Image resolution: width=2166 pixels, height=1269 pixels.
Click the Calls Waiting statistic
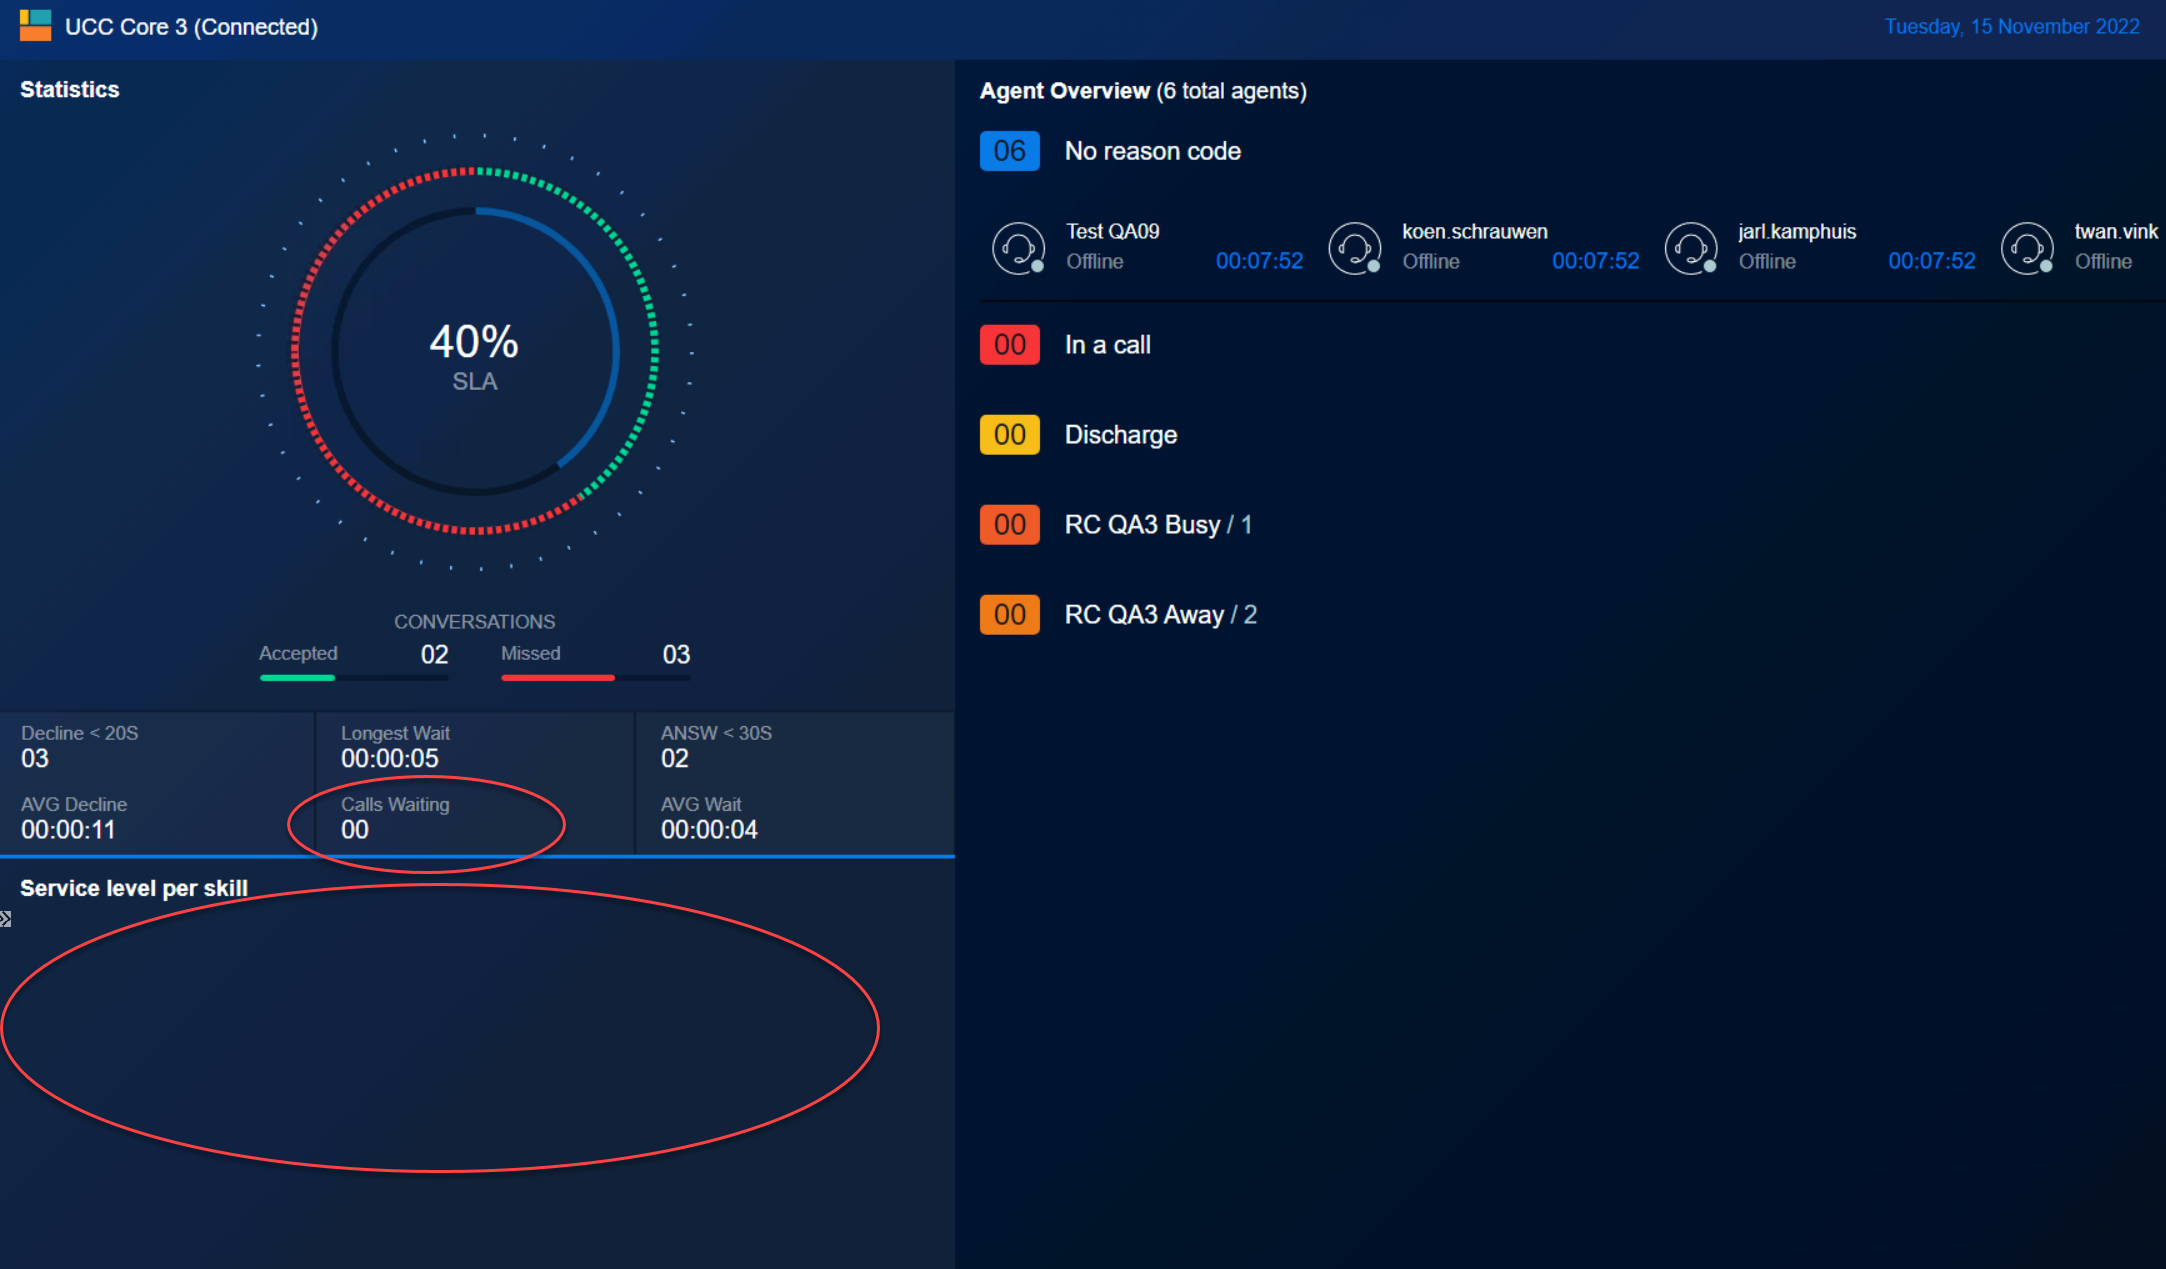395,818
